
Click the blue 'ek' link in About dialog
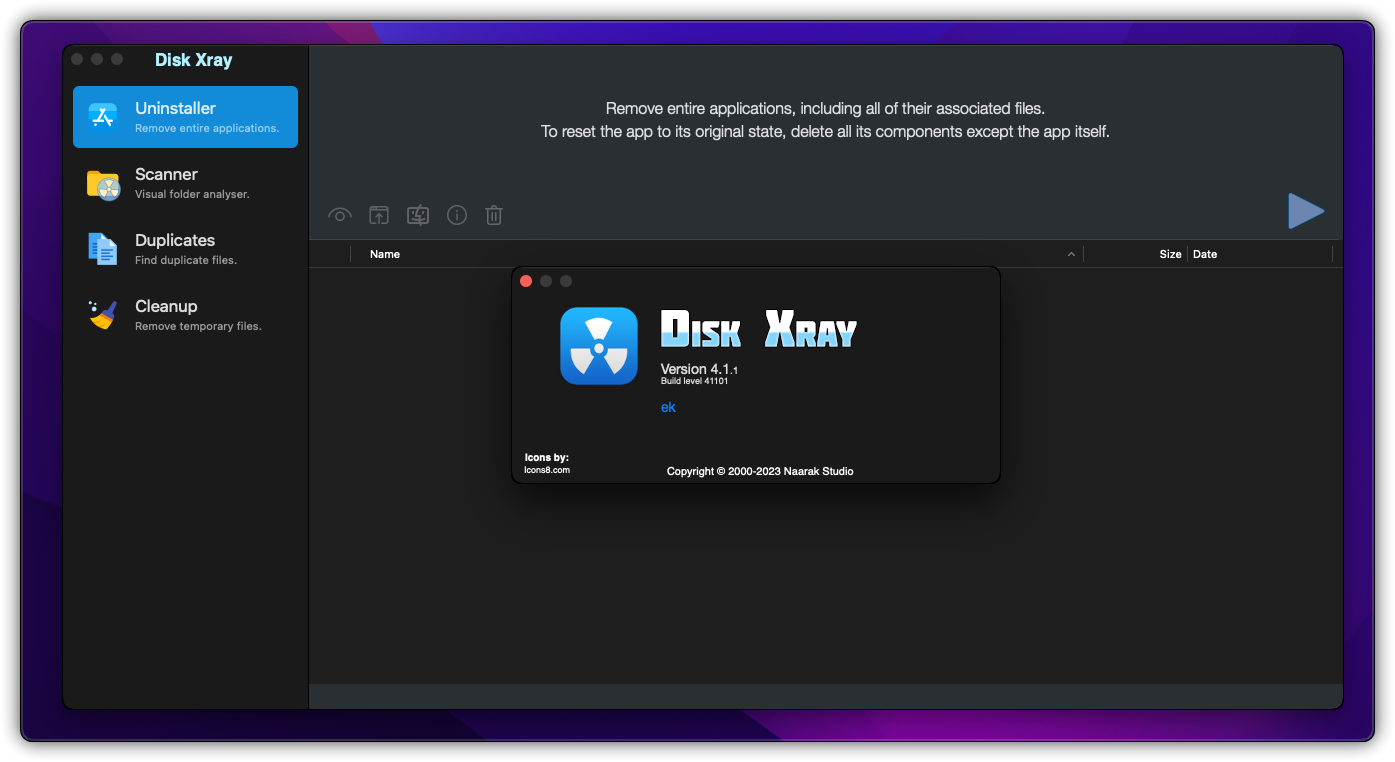[x=668, y=407]
